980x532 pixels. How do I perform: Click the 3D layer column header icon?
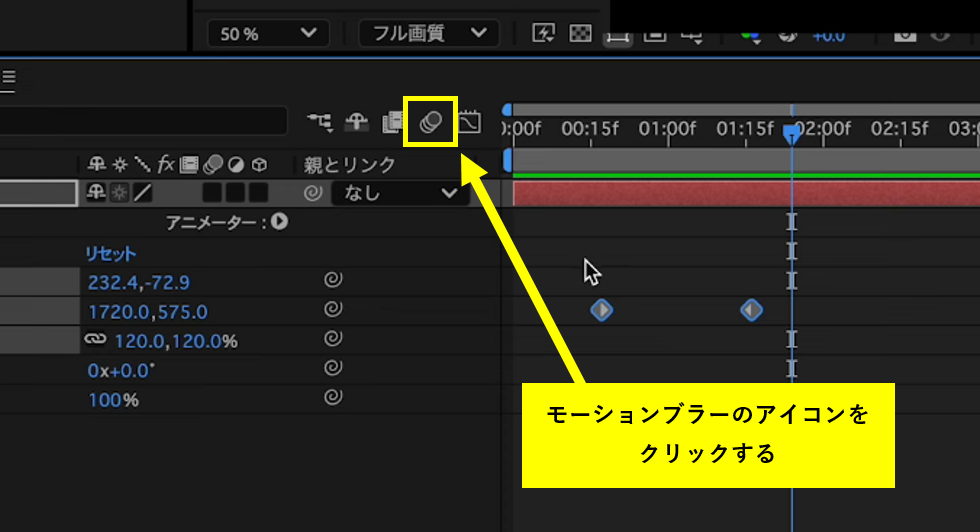[259, 165]
